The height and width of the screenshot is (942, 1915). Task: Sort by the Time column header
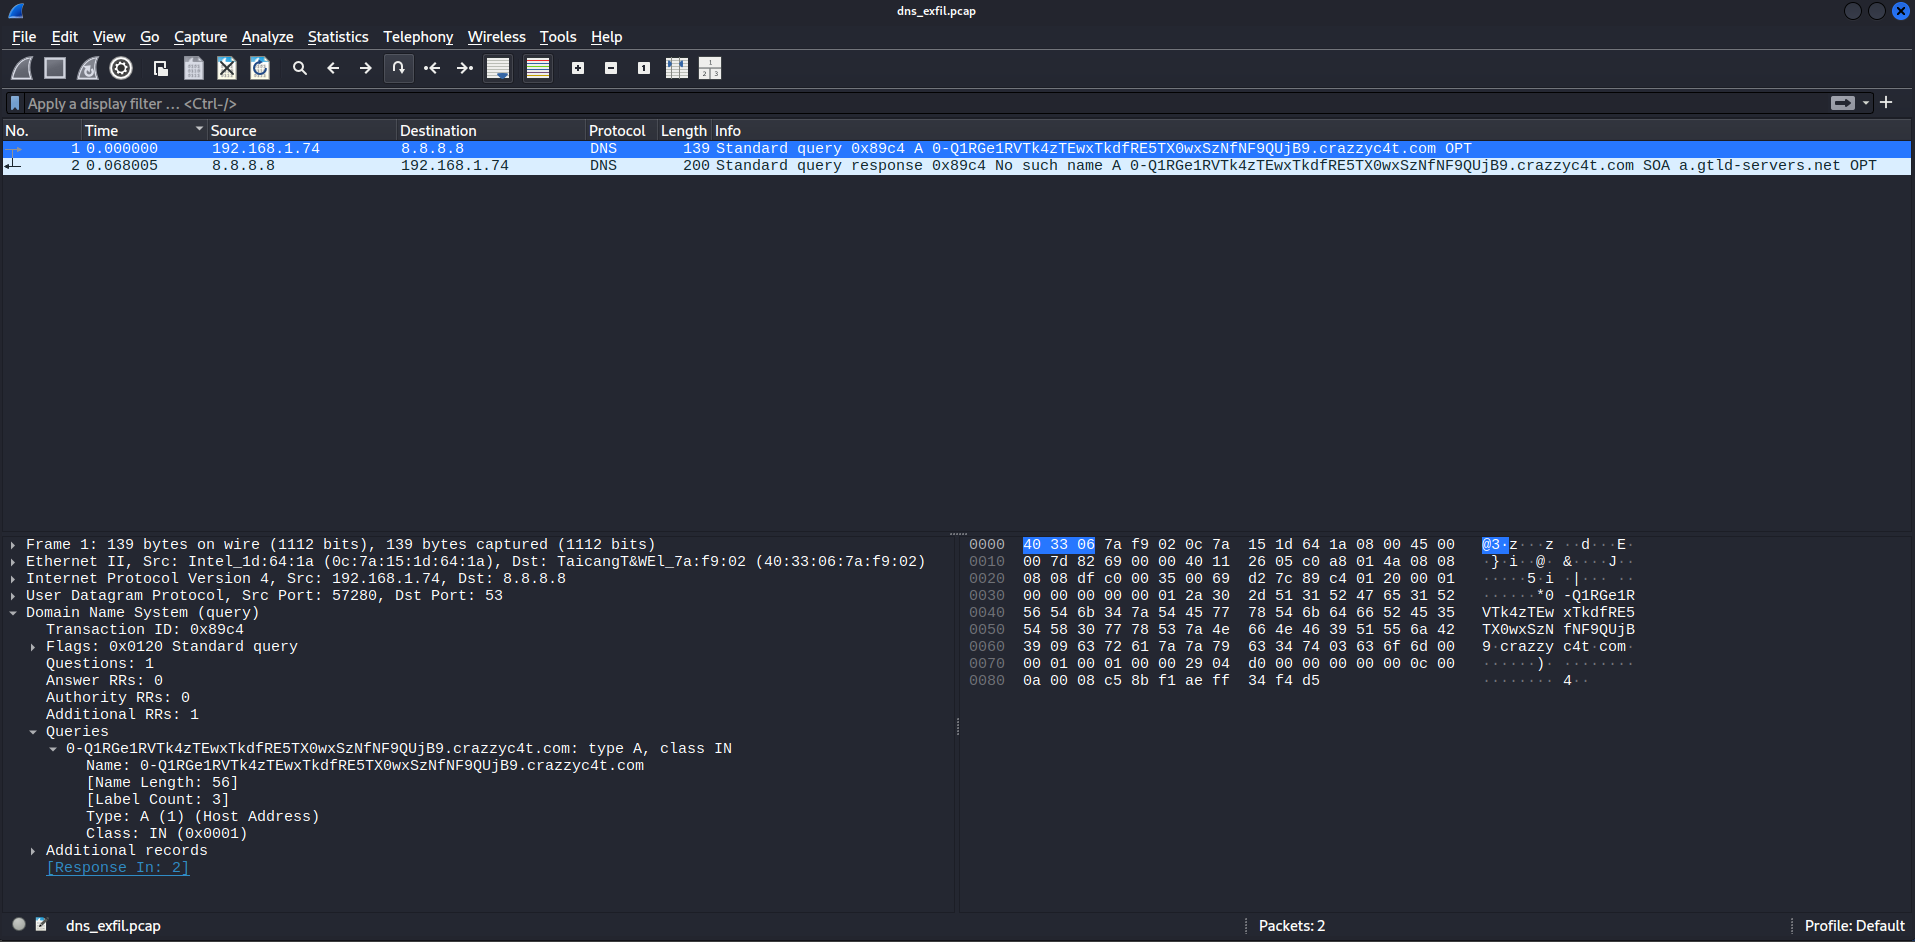tap(144, 131)
